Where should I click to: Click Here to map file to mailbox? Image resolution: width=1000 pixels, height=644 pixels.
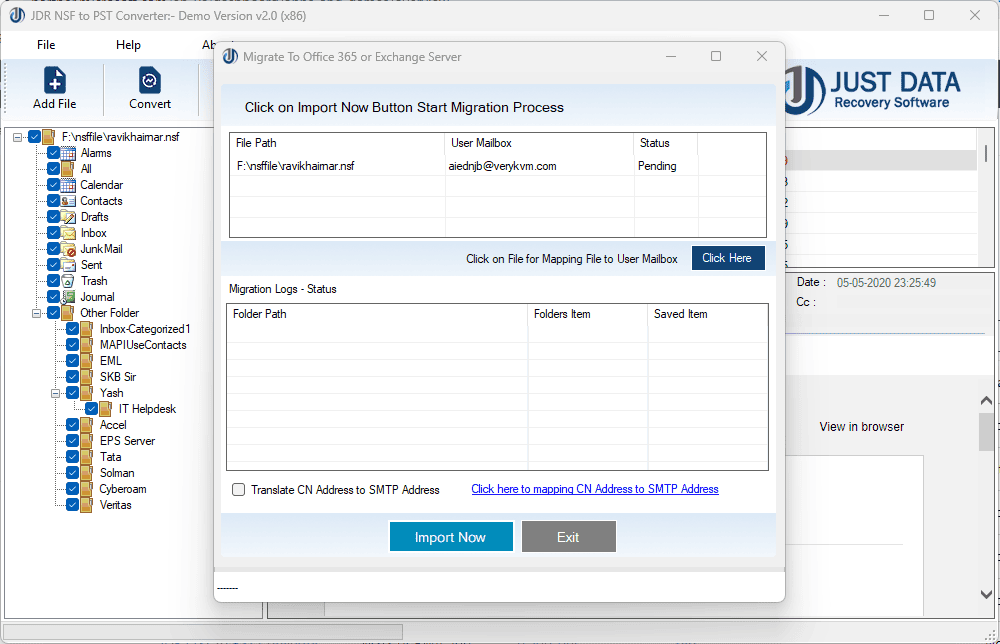coord(727,258)
